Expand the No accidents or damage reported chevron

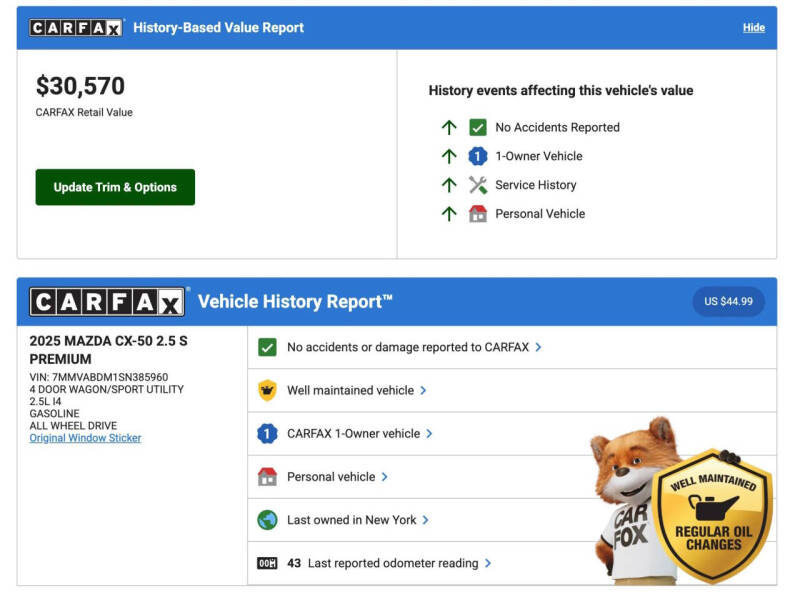click(539, 347)
